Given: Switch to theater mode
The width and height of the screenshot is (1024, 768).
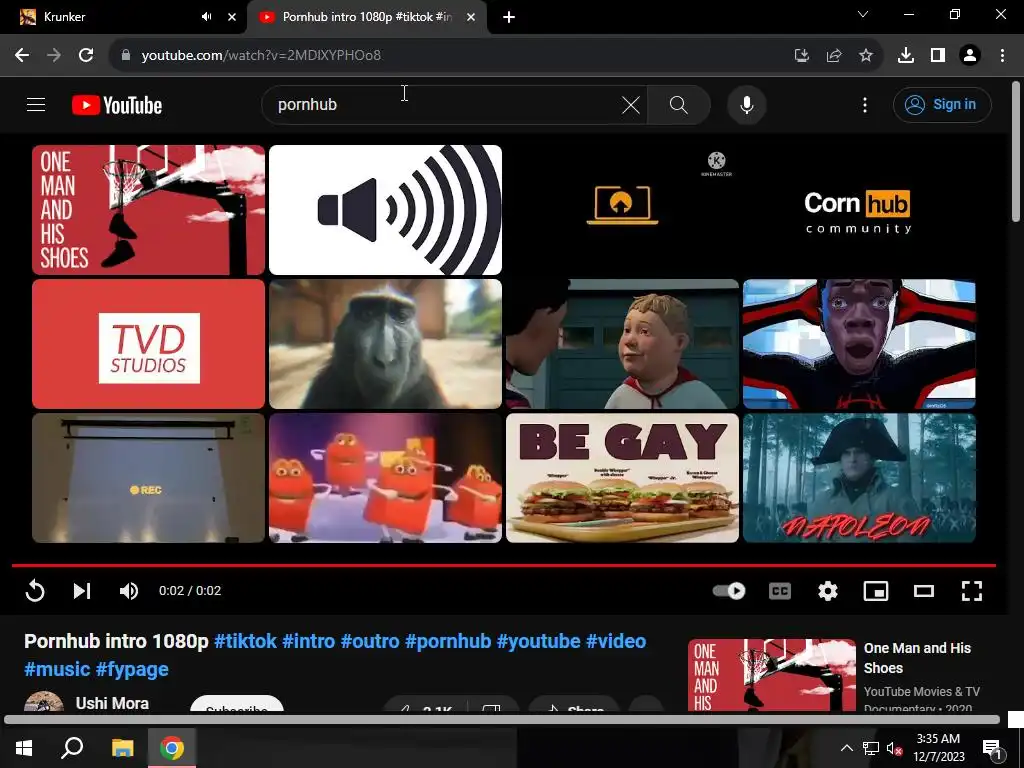Looking at the screenshot, I should (x=923, y=591).
